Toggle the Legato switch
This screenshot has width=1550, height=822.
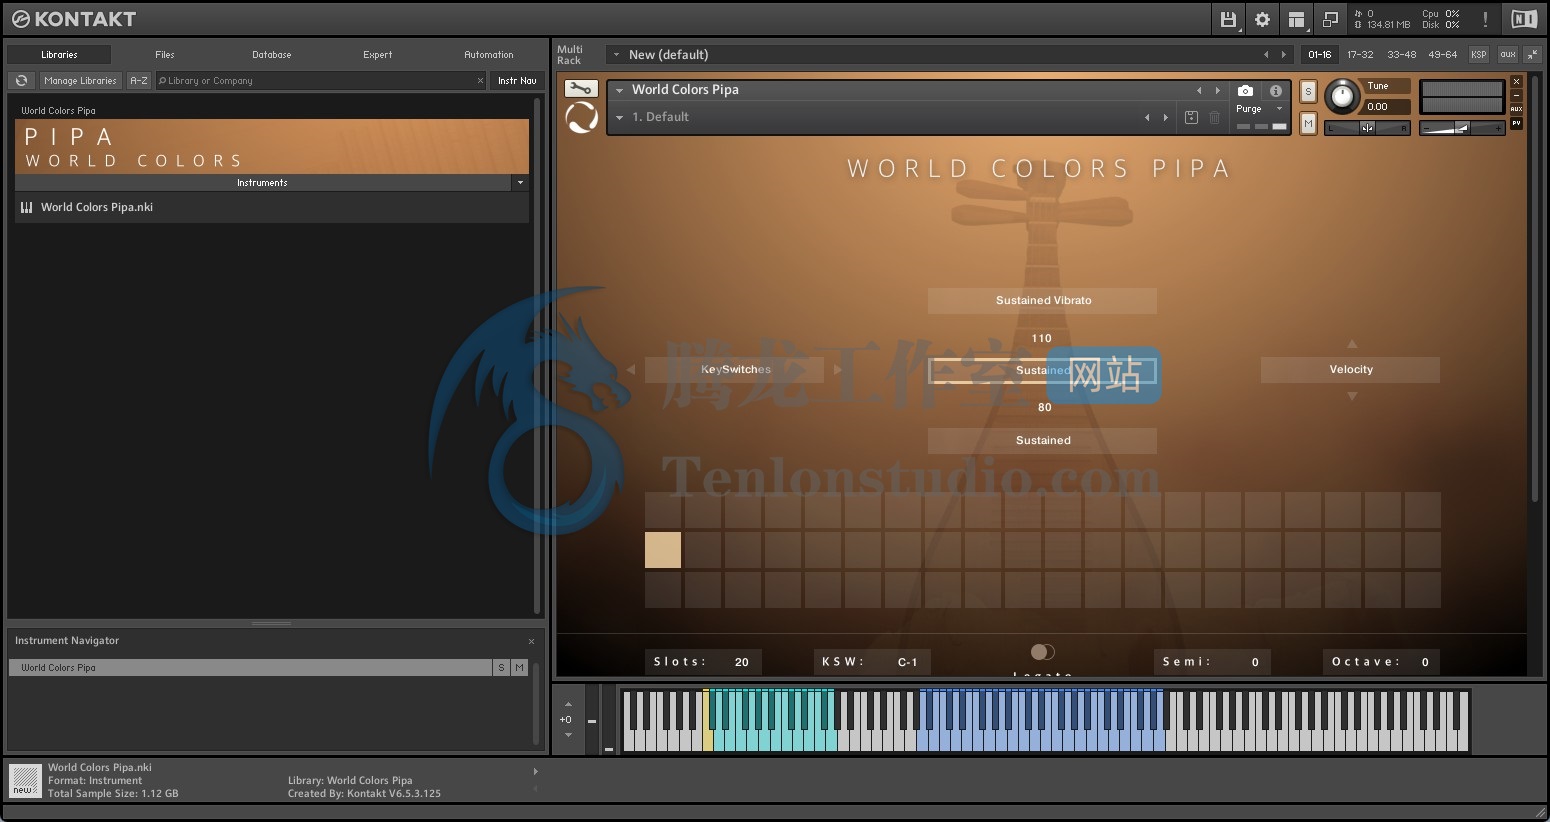[1042, 652]
